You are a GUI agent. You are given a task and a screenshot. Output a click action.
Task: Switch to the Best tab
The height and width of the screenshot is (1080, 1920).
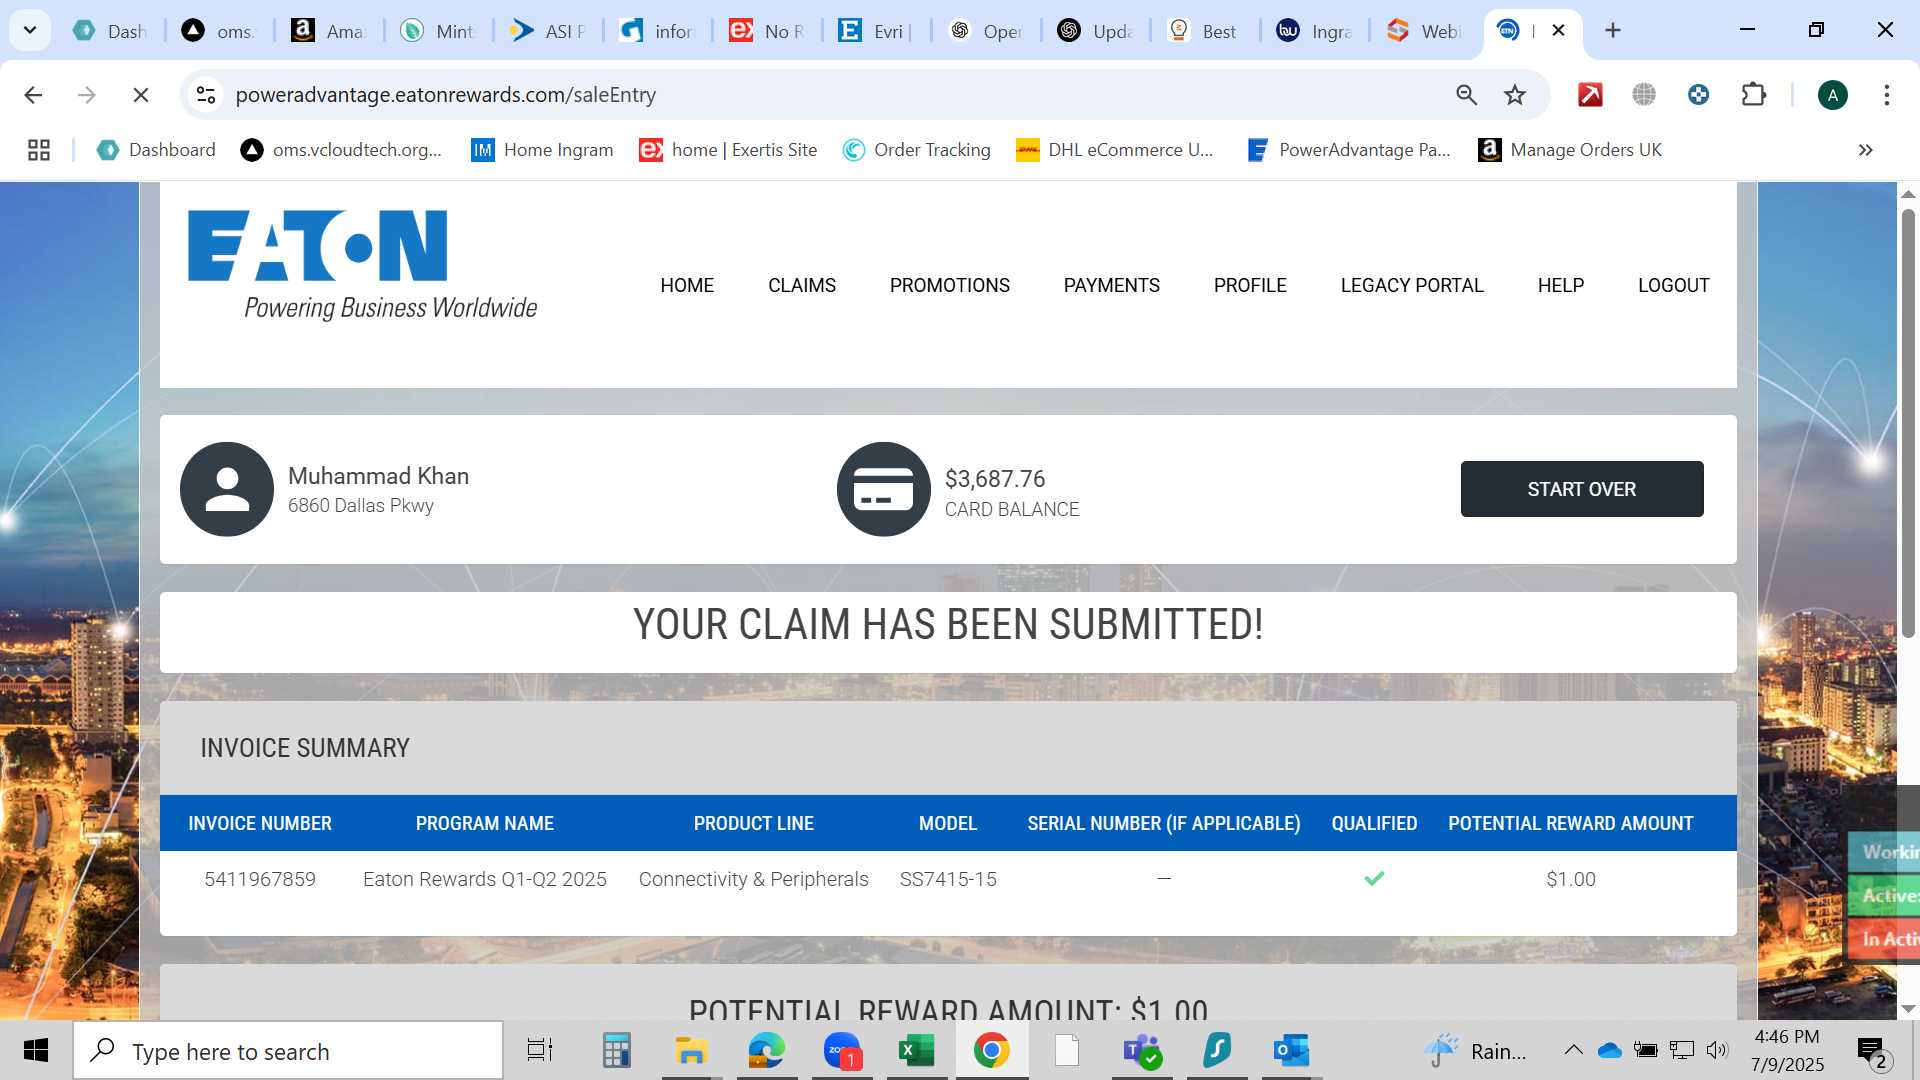[x=1206, y=31]
